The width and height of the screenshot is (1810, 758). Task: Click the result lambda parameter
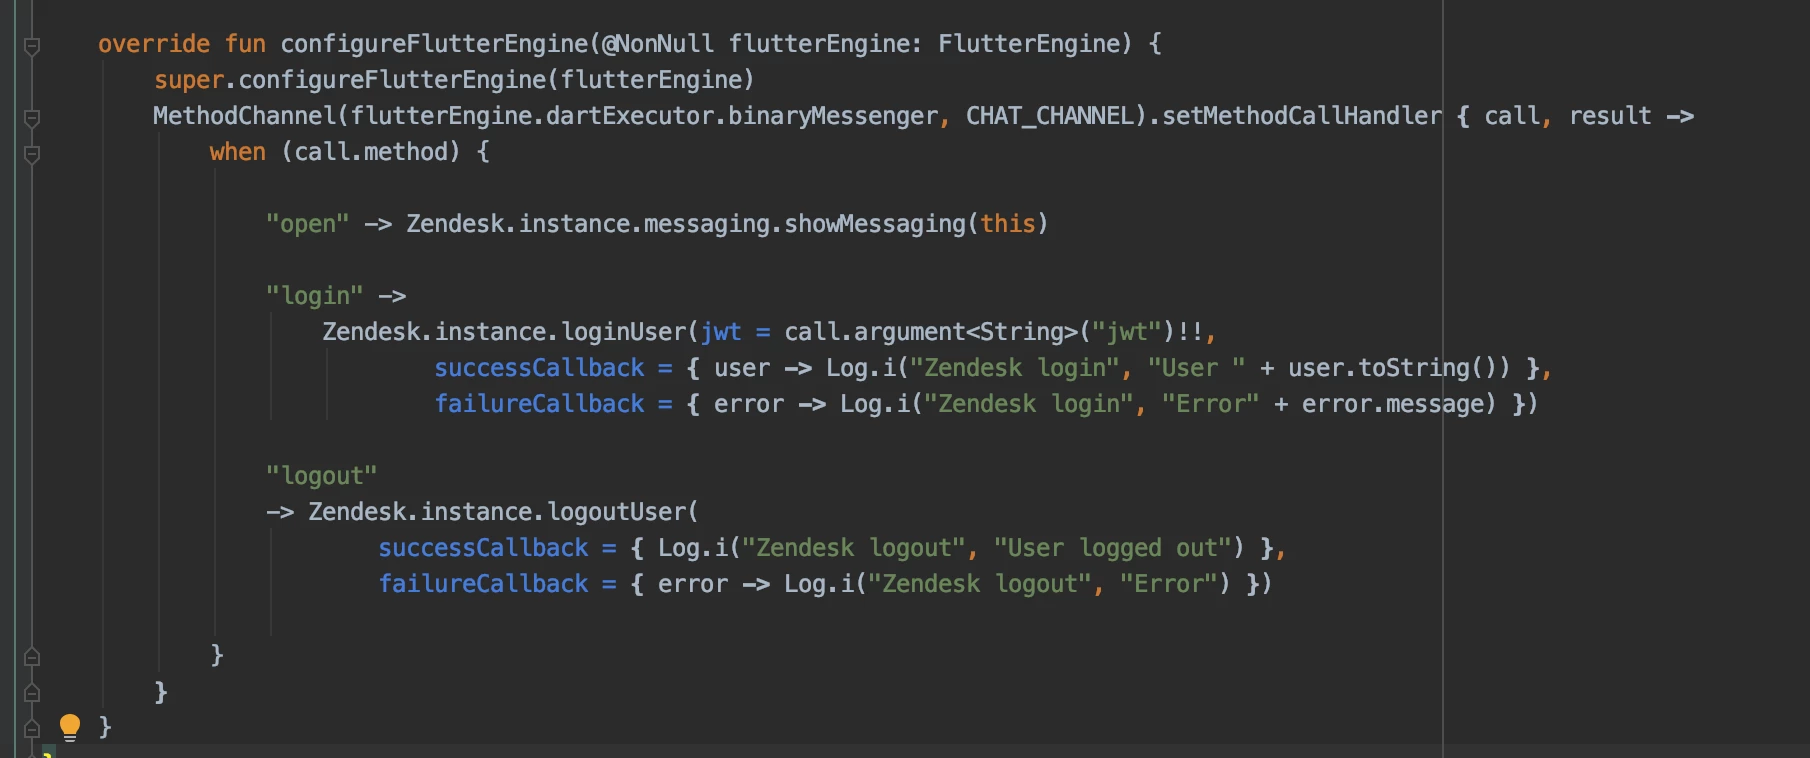point(1610,116)
